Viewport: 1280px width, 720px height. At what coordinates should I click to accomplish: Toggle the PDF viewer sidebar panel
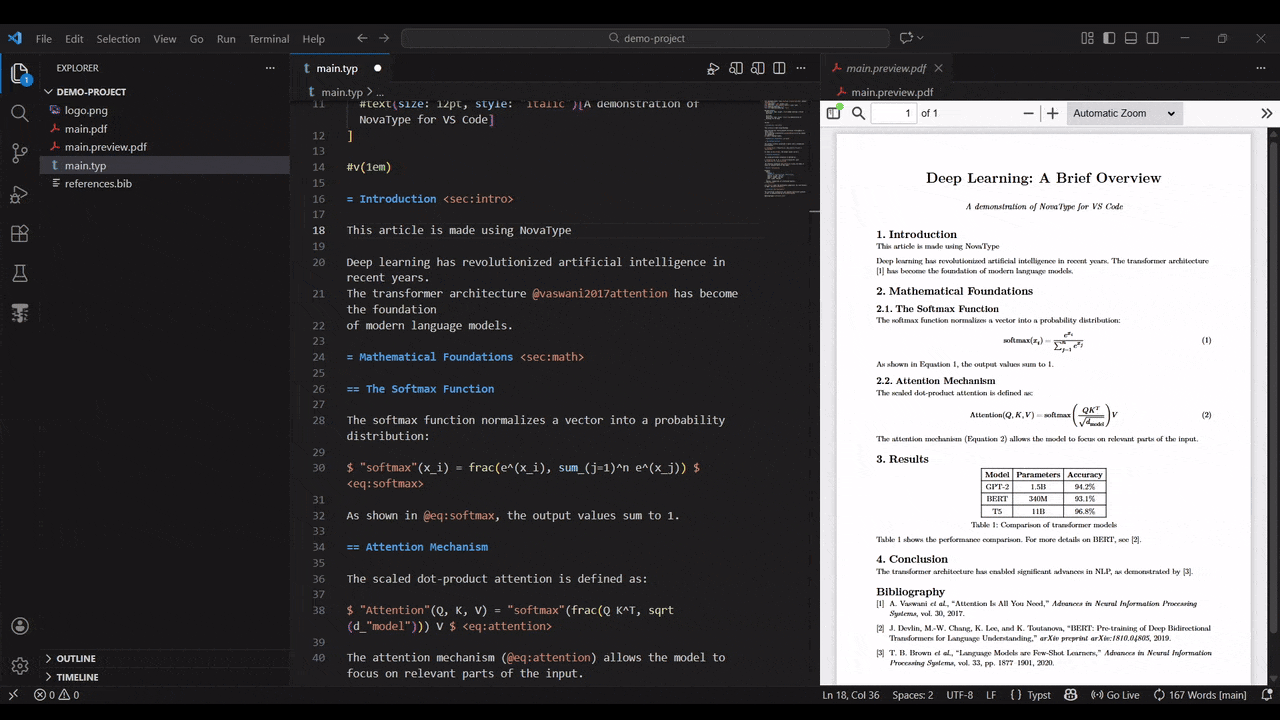tap(833, 113)
